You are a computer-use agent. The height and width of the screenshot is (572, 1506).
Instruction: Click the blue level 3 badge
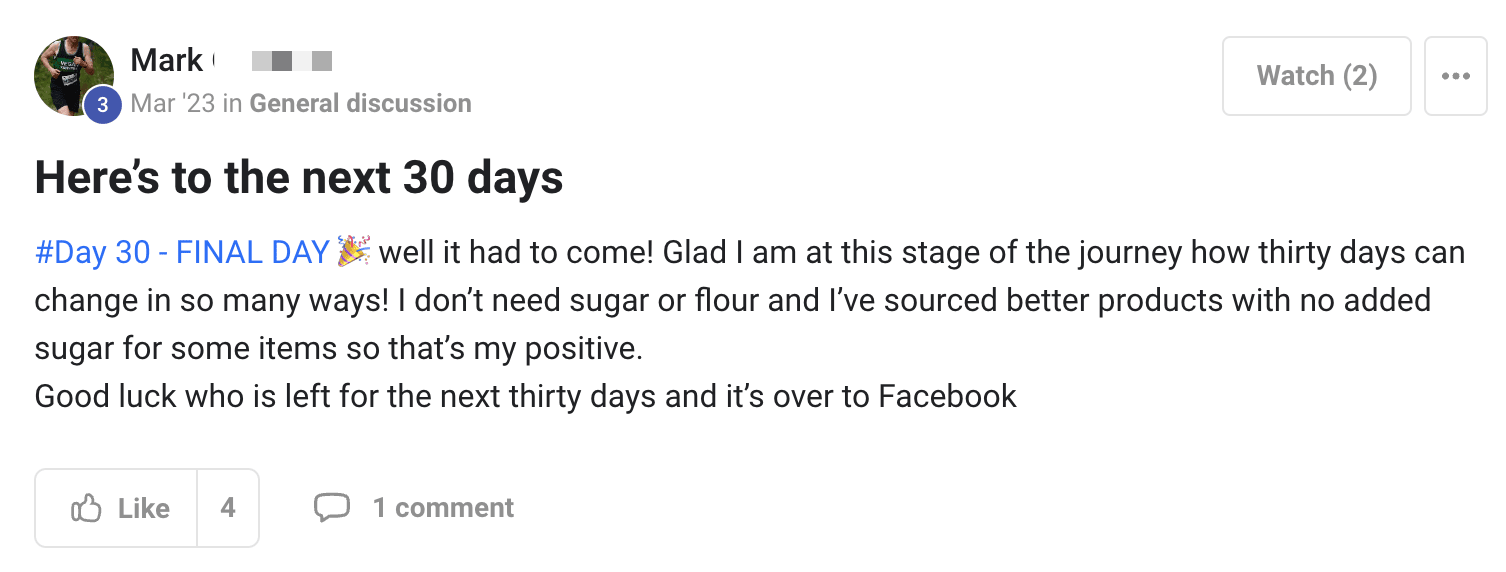click(x=102, y=104)
